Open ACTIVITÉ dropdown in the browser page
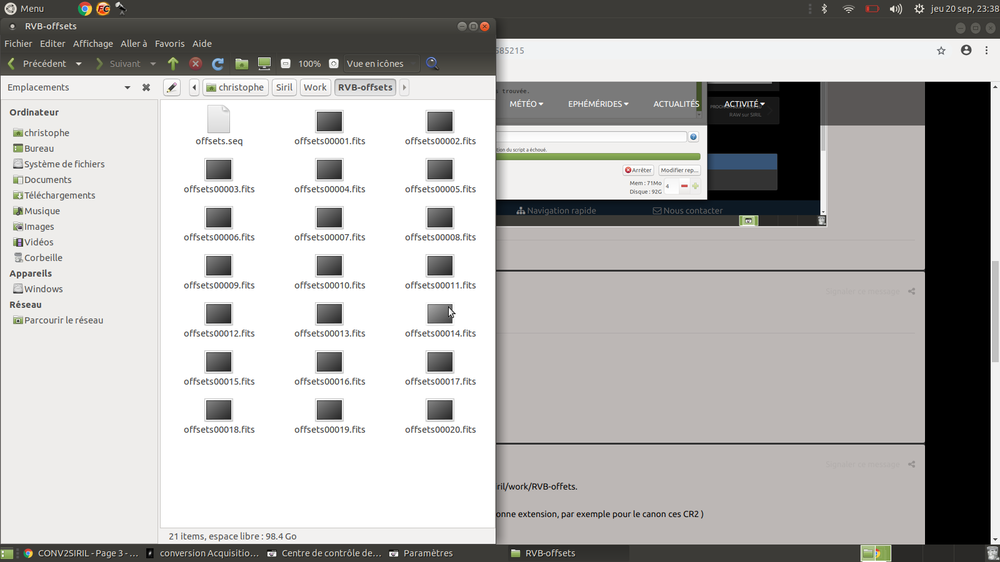 coord(744,104)
